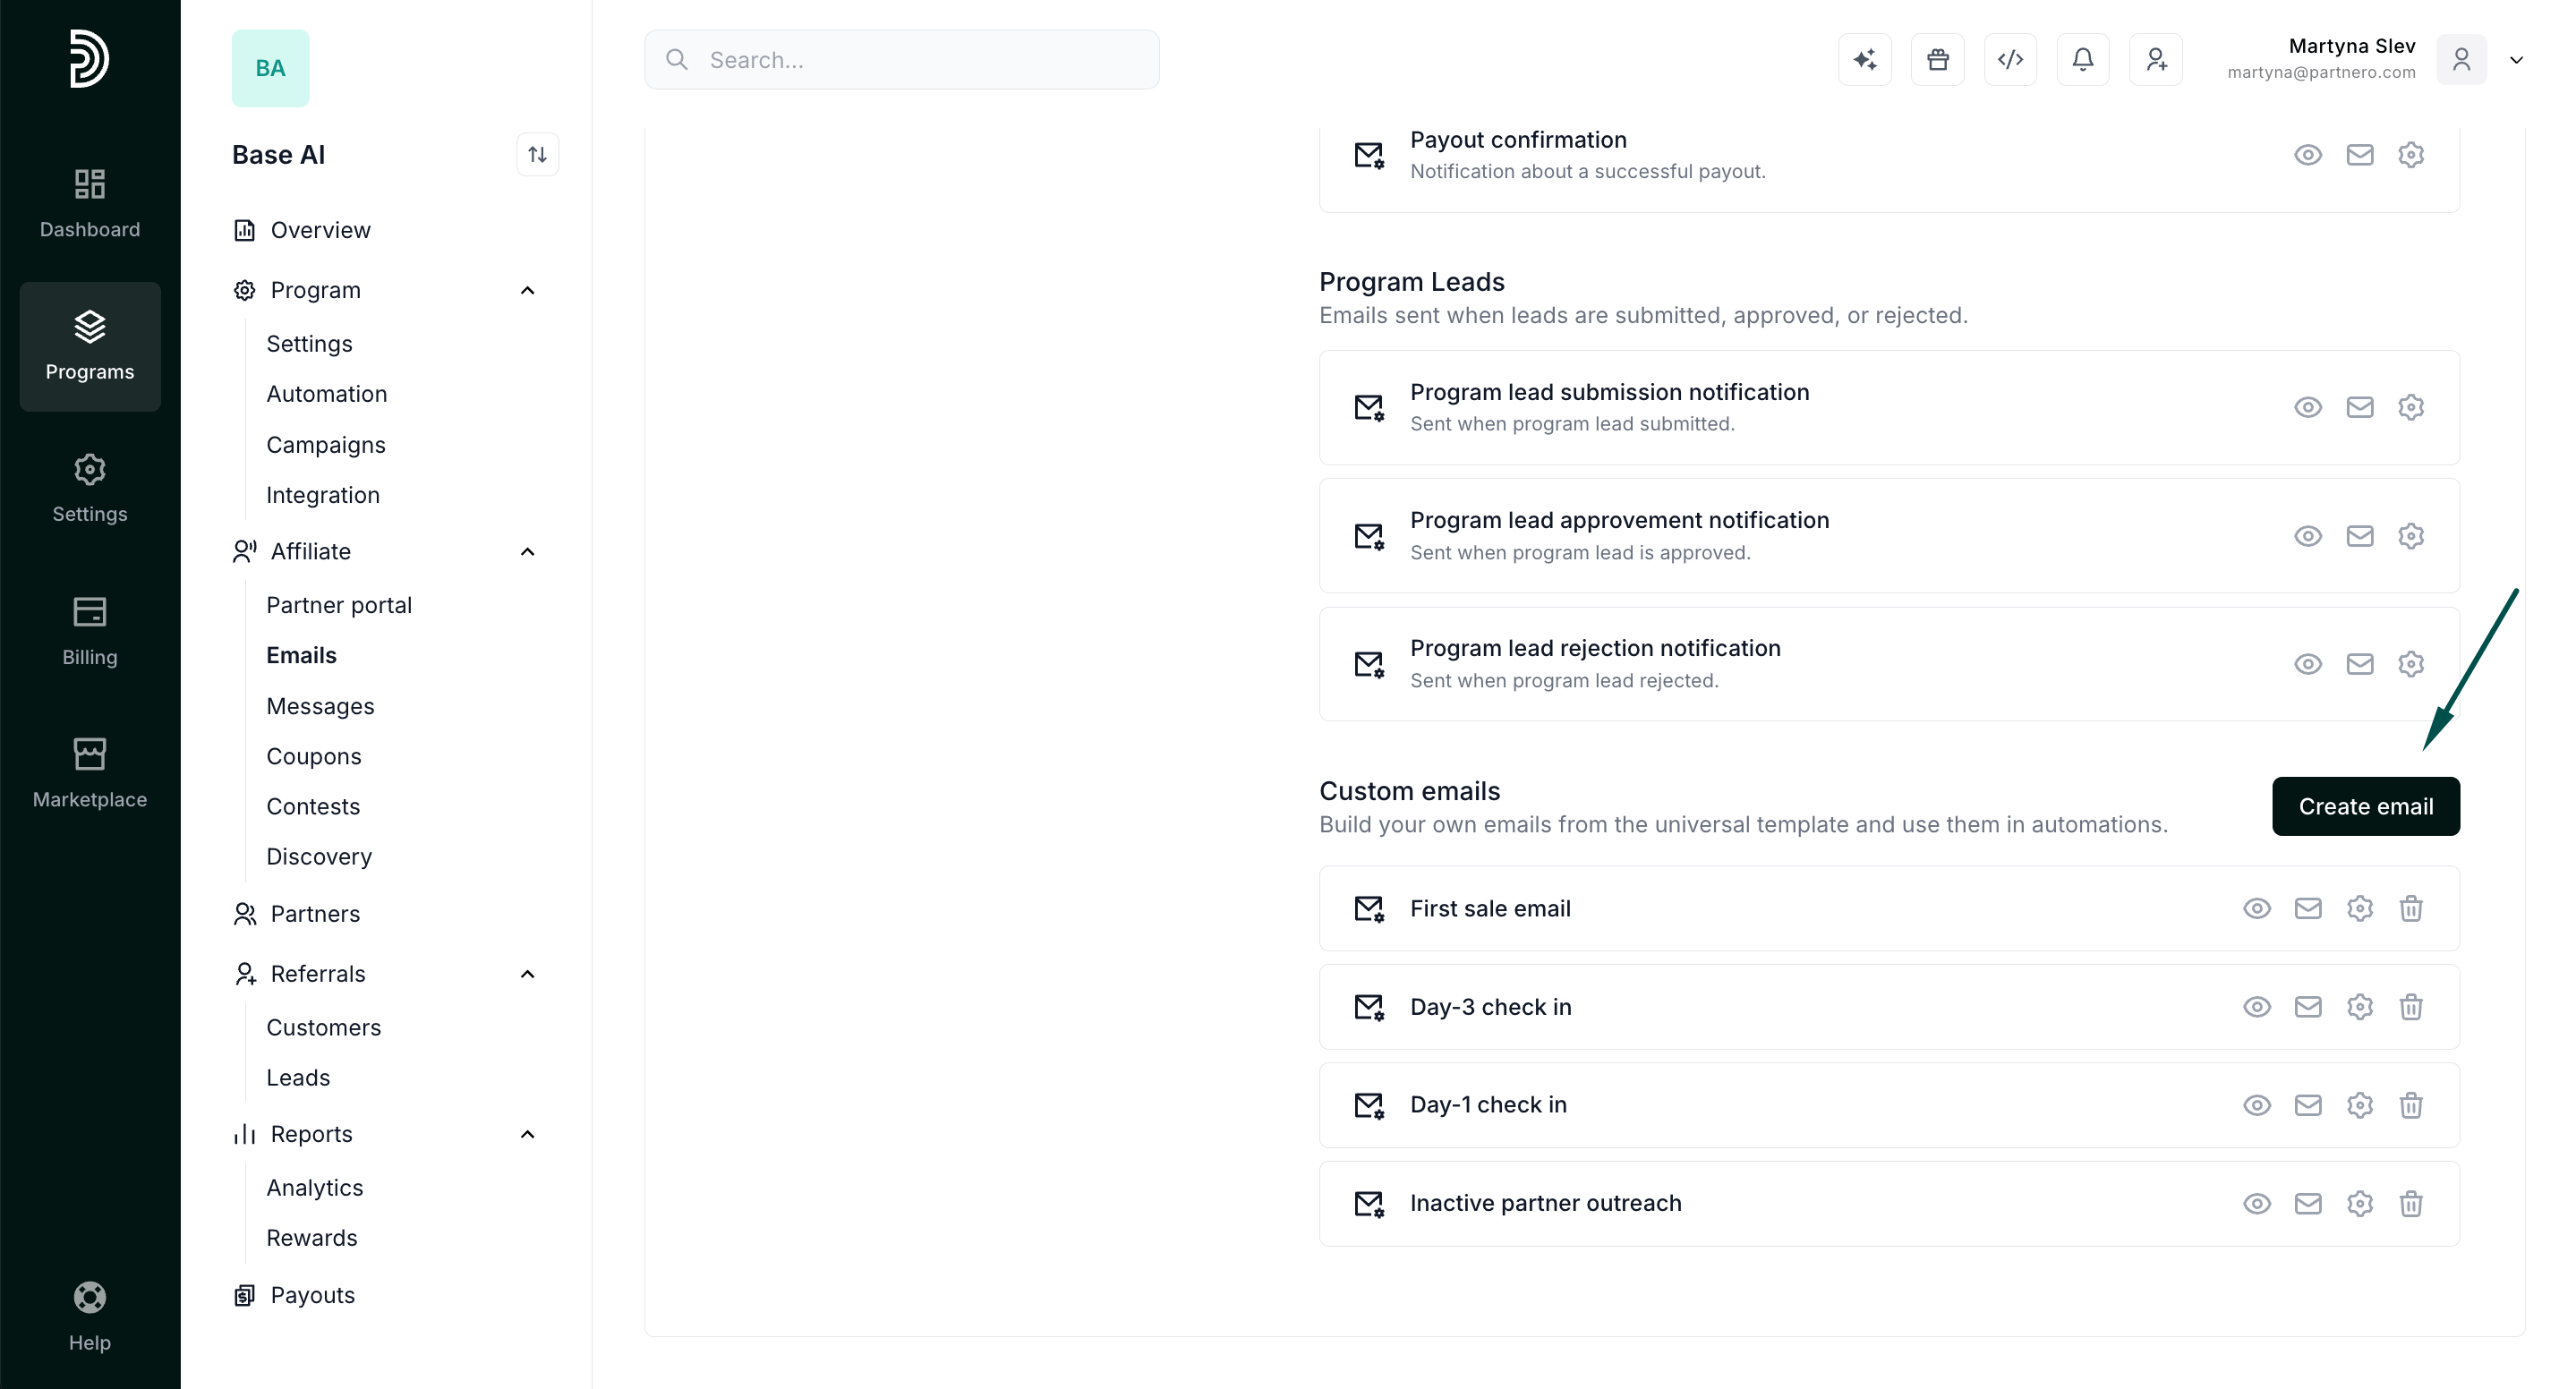Open the gift box icon in header

[1938, 60]
